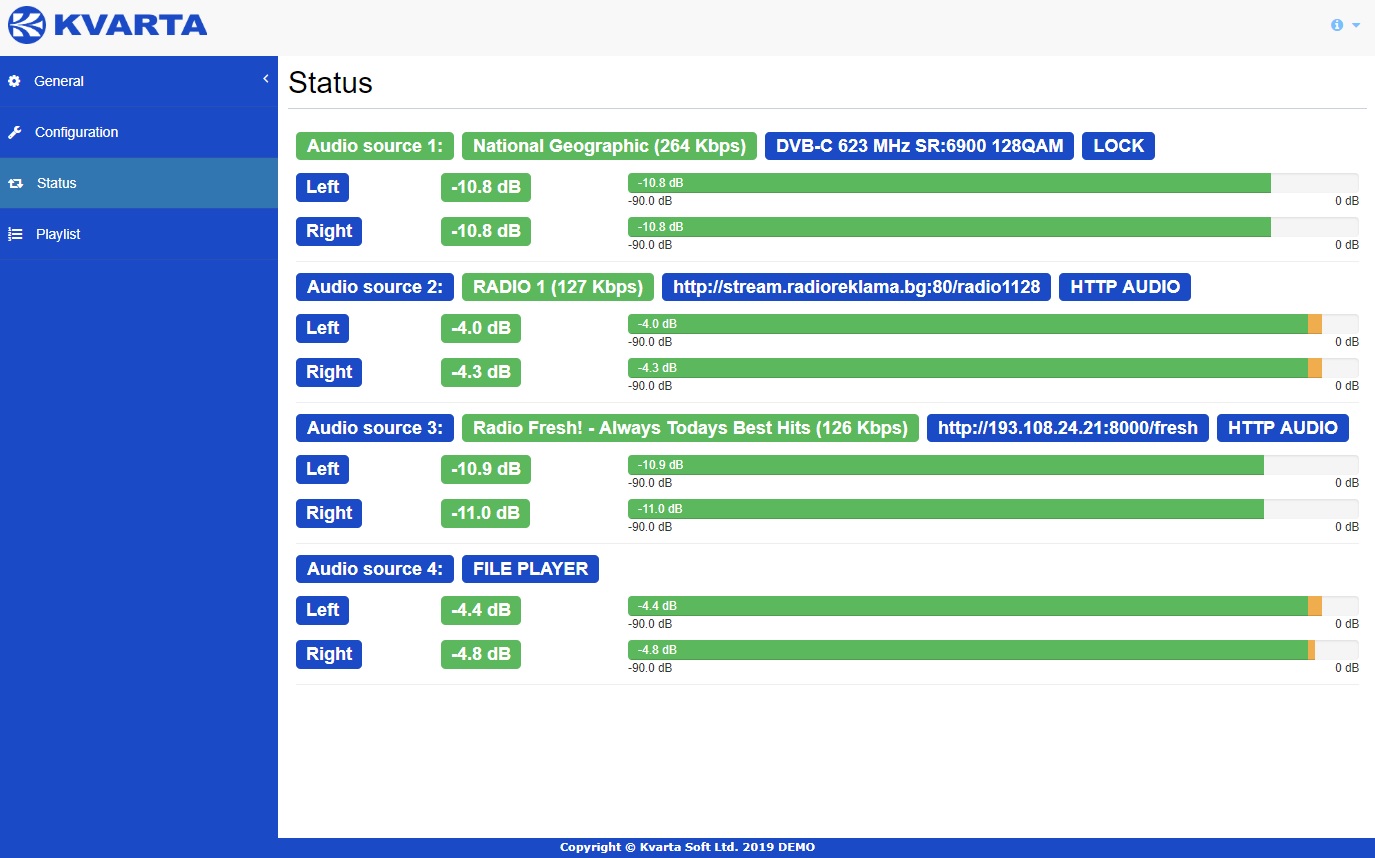Click the Audio source 1 label
Image resolution: width=1375 pixels, height=858 pixels.
[375, 146]
